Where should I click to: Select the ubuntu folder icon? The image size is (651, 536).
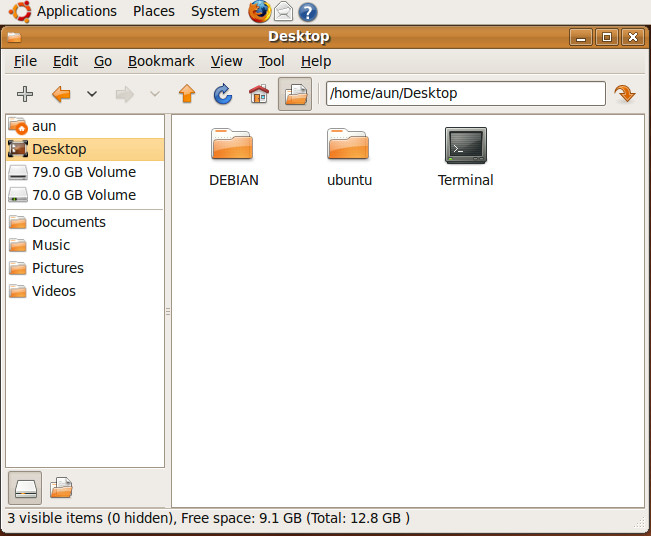[x=348, y=144]
